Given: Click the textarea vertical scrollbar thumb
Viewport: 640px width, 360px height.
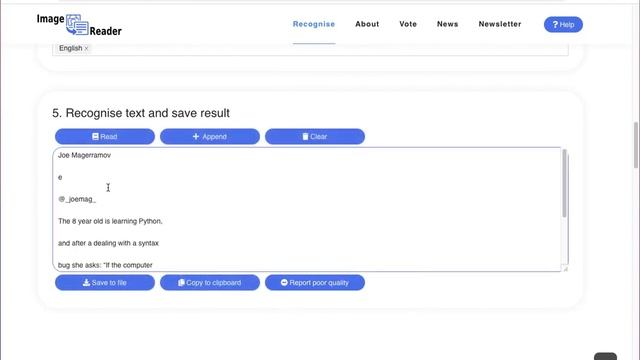Looking at the screenshot, I should (564, 183).
